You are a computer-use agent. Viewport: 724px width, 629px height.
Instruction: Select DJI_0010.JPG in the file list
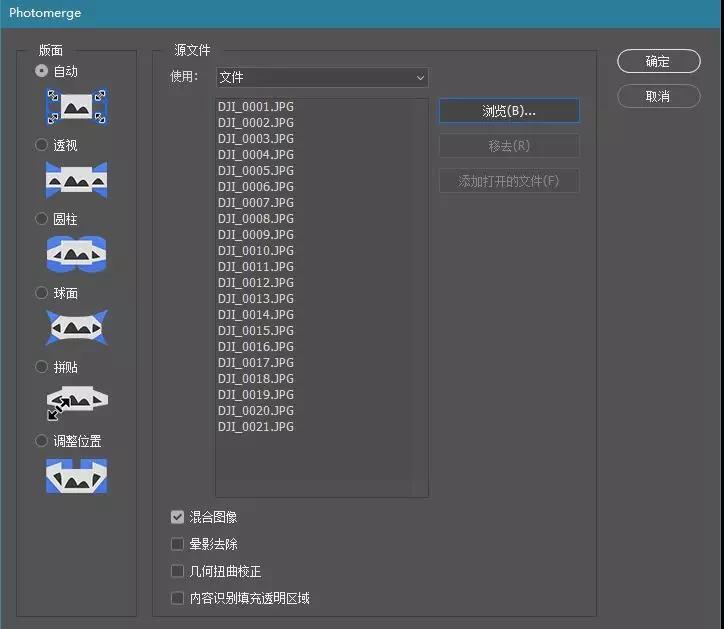click(256, 251)
